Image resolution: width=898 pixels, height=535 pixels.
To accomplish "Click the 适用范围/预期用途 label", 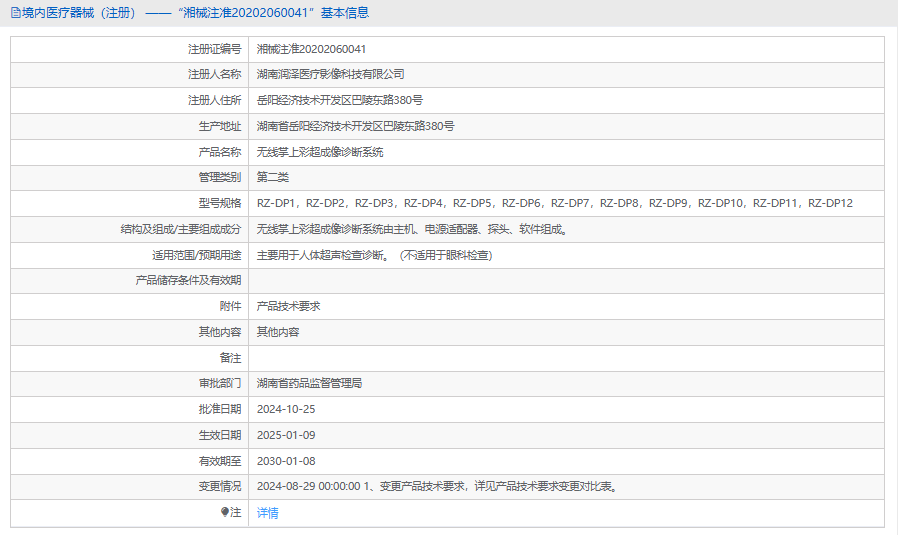I will [196, 255].
